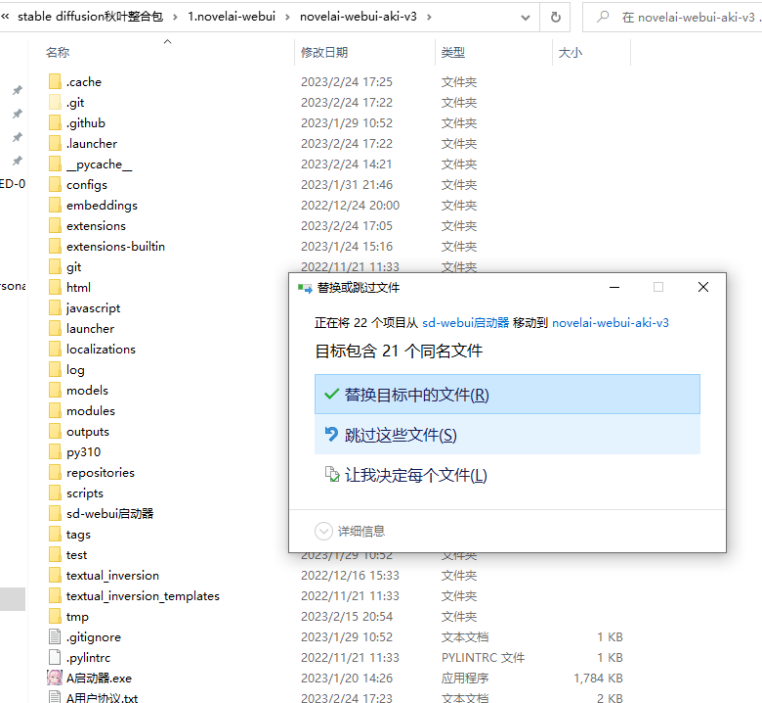762x703 pixels.
Task: Select the .cache folder icon
Action: pyautogui.click(x=55, y=81)
